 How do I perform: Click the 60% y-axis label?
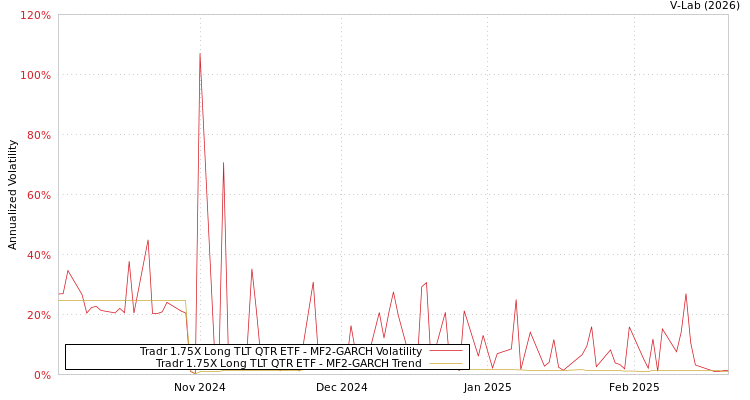pyautogui.click(x=38, y=195)
